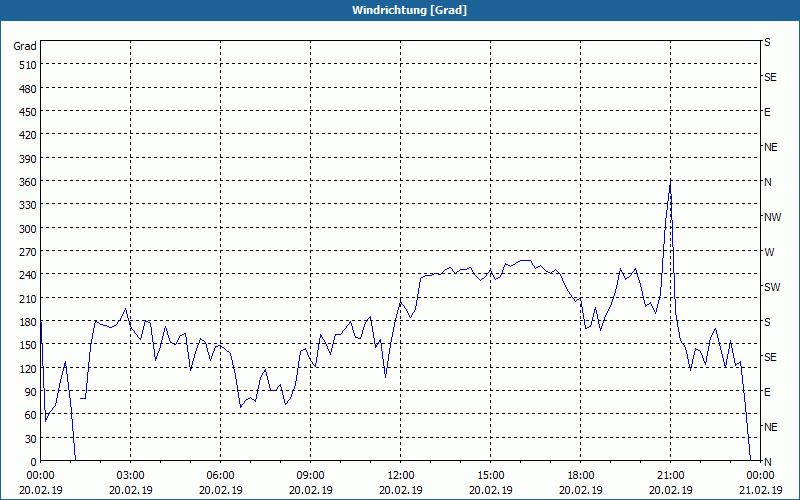Image resolution: width=800 pixels, height=500 pixels.
Task: Click the 21.02.19 date label
Action: [760, 490]
